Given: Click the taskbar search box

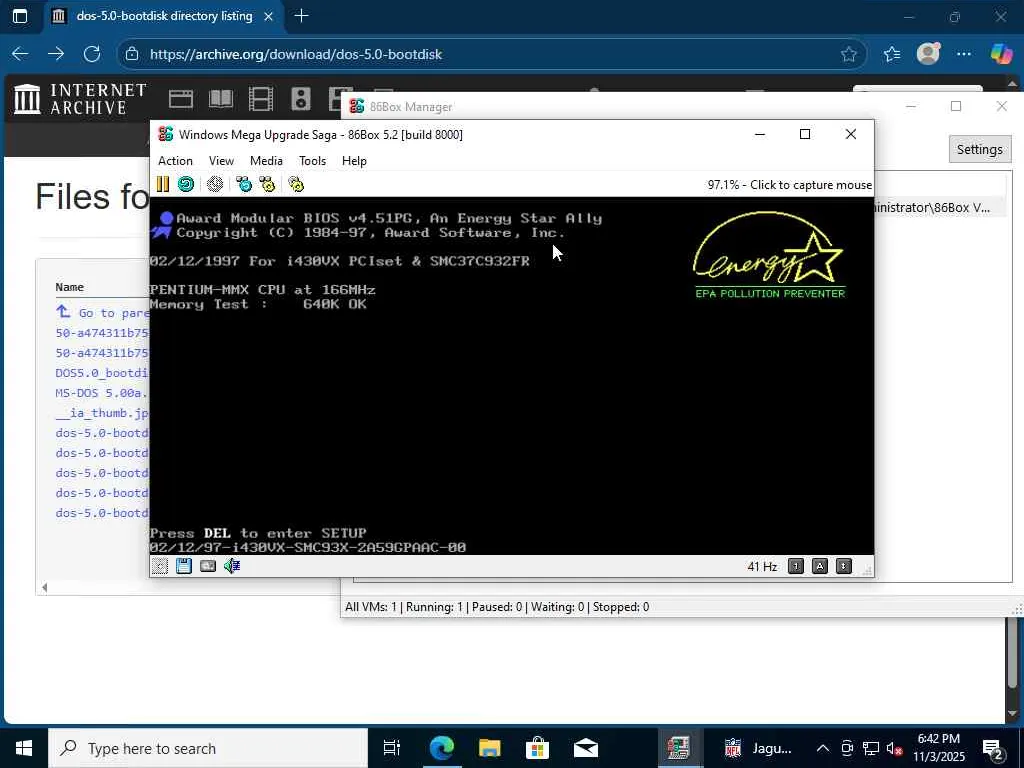Looking at the screenshot, I should (208, 748).
